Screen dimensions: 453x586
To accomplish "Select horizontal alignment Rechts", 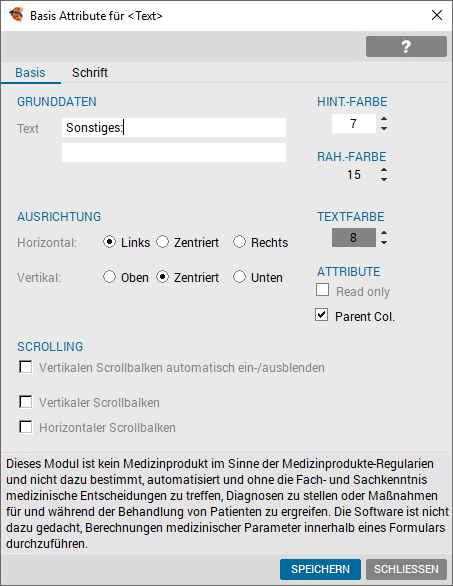I will point(239,242).
